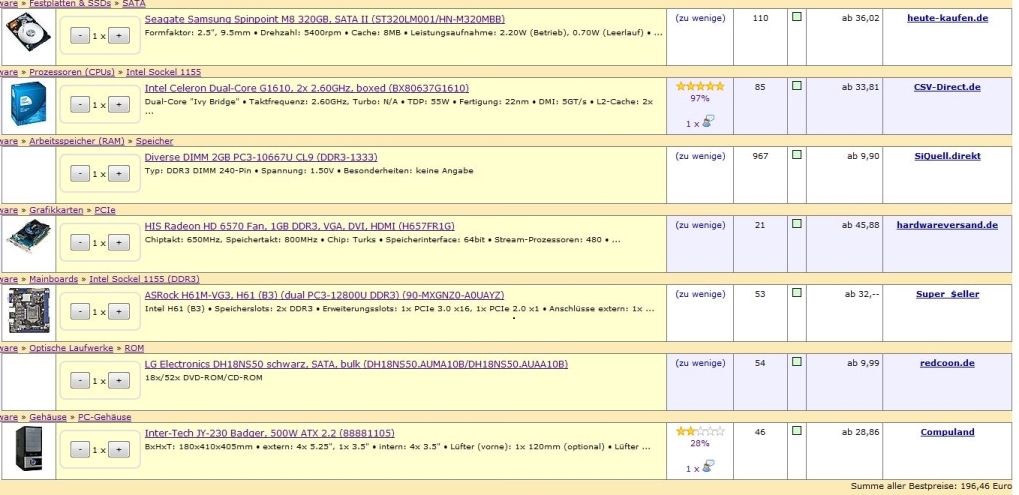The width and height of the screenshot is (1019, 495).
Task: Increase quantity of ASRock H61M-VG3 mainboard
Action: 118,312
